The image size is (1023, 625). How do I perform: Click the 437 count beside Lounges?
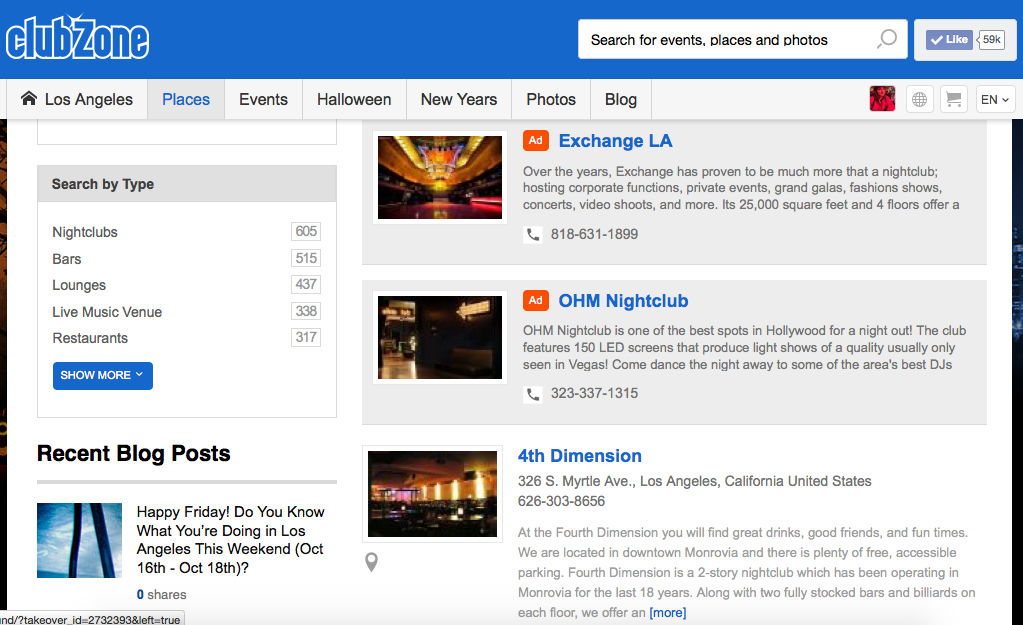pyautogui.click(x=306, y=284)
